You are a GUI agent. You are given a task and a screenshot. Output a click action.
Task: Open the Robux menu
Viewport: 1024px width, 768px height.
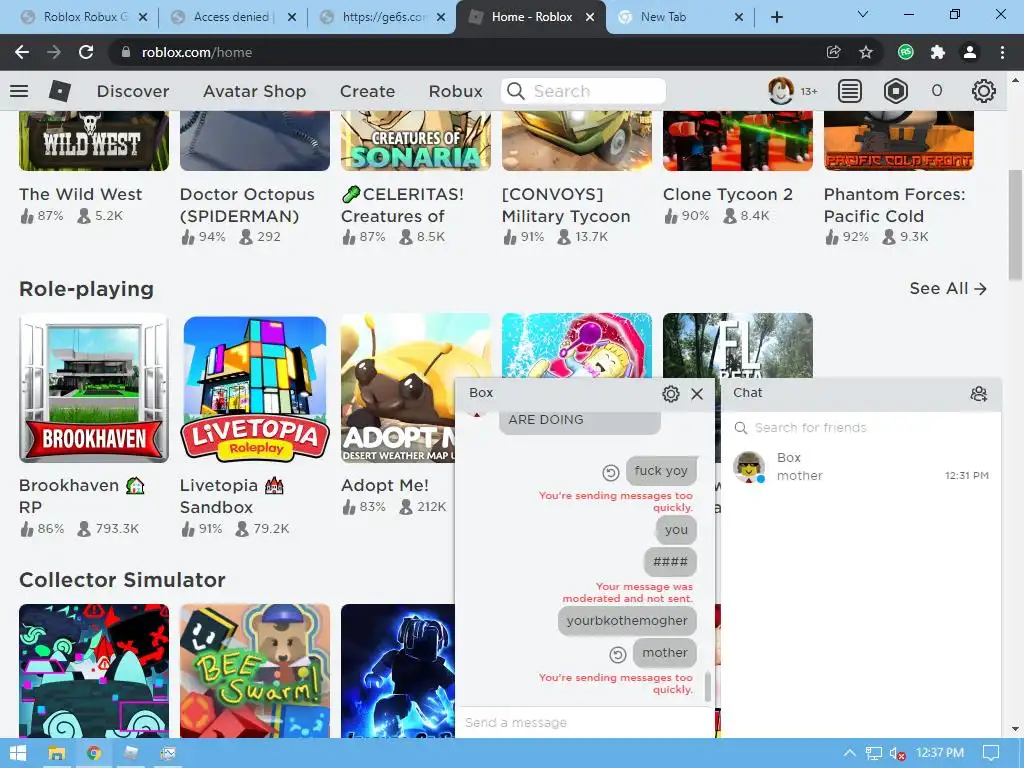455,91
